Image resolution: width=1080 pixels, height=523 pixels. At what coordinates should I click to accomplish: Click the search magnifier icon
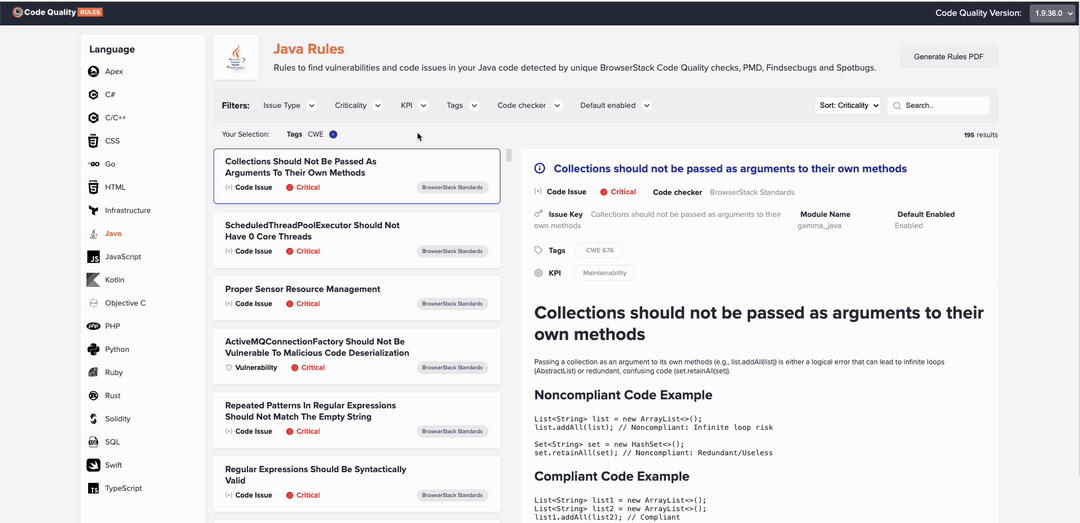pyautogui.click(x=897, y=106)
